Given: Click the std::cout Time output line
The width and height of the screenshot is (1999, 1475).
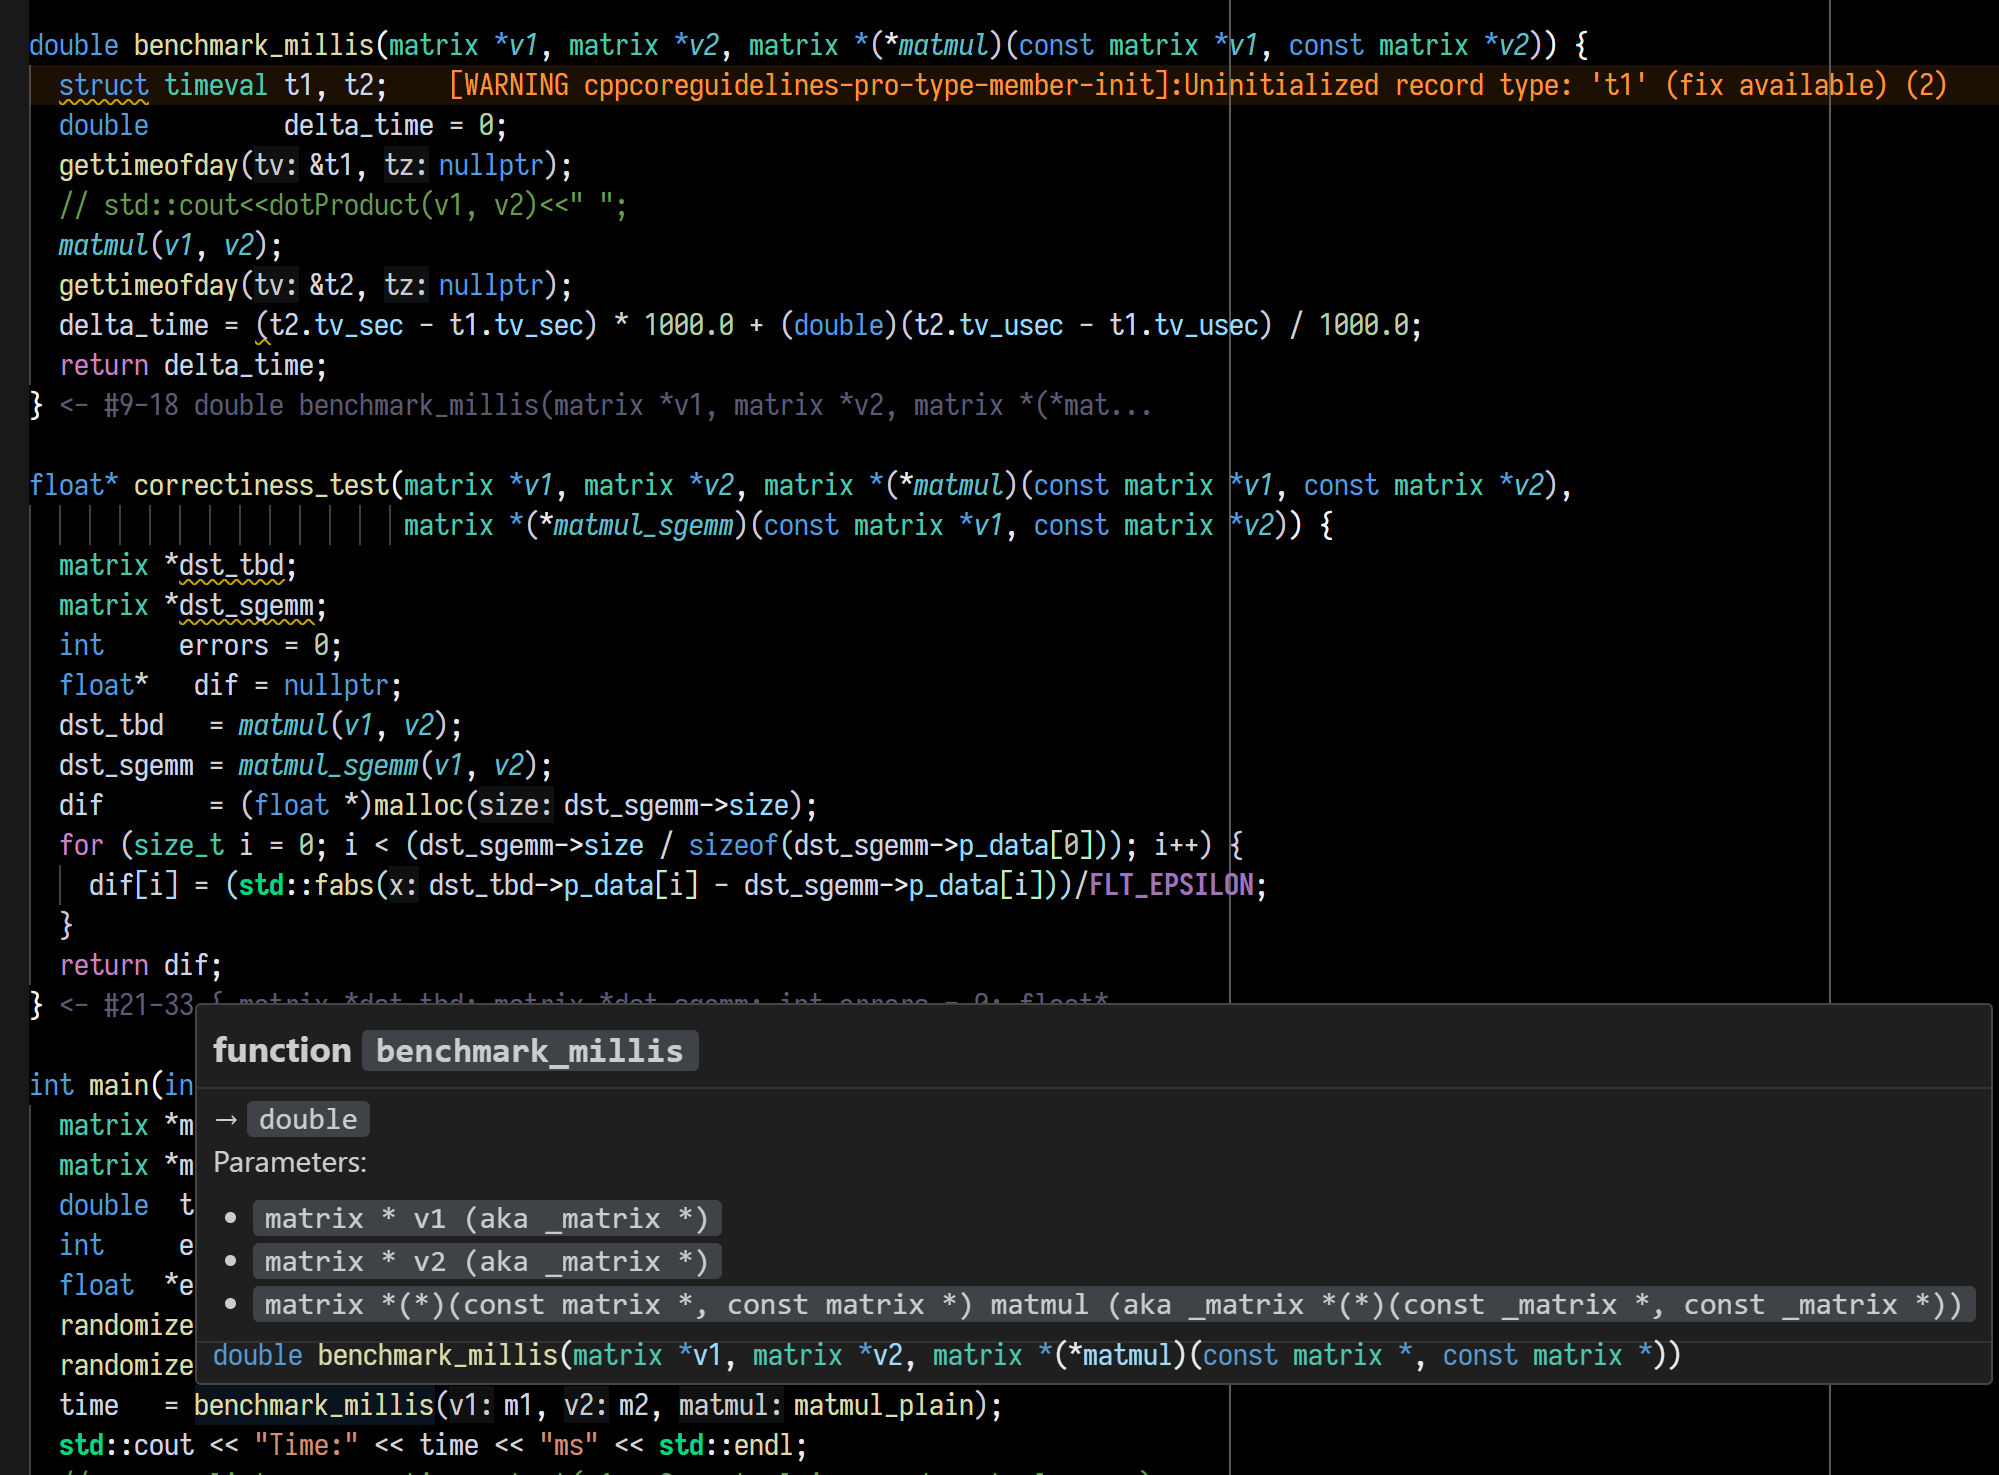Looking at the screenshot, I should [x=400, y=1444].
